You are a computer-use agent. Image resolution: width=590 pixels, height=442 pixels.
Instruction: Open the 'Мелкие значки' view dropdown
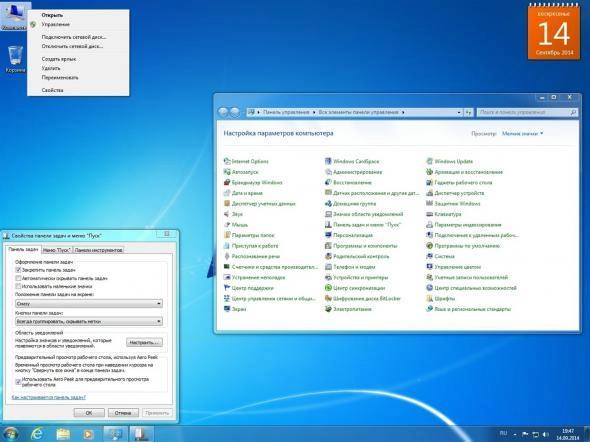coord(523,134)
